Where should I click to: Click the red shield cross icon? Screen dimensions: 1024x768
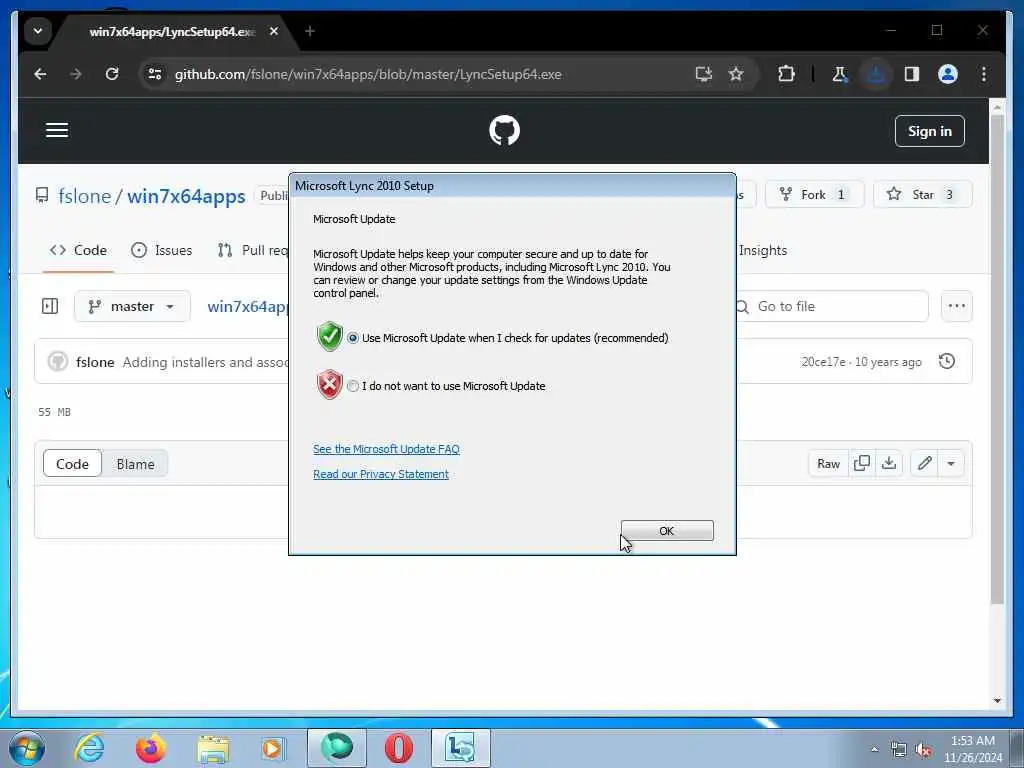(330, 385)
